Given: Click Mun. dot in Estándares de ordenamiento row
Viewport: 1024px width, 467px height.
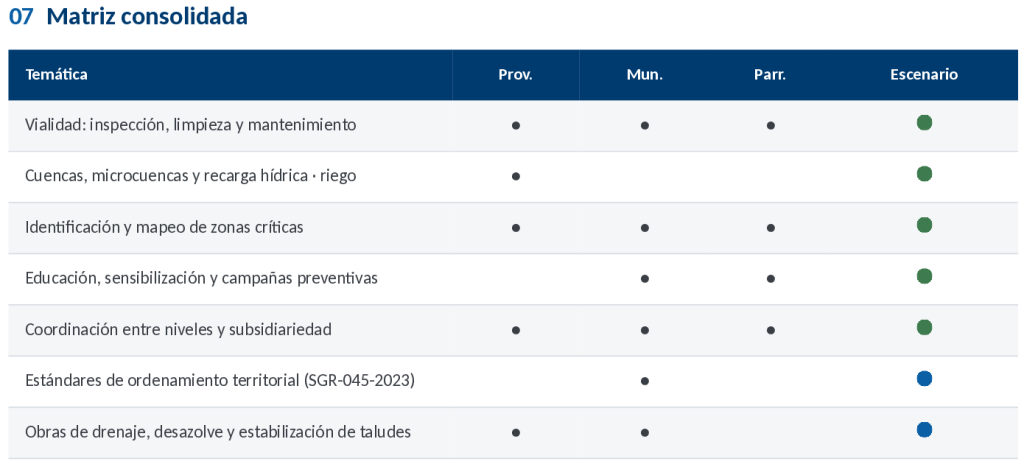Looking at the screenshot, I should pyautogui.click(x=645, y=381).
